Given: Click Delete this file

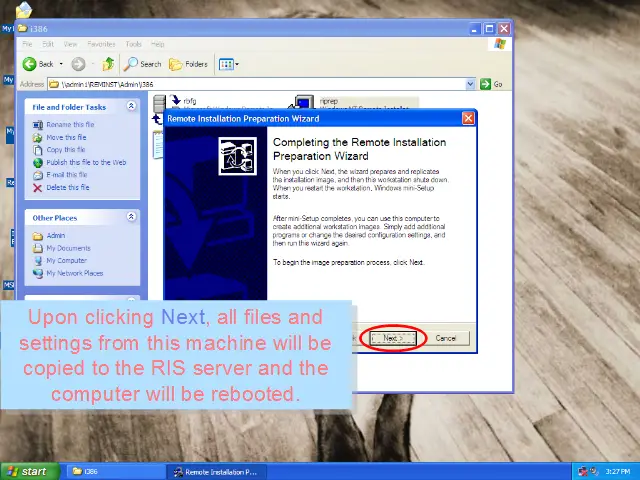Looking at the screenshot, I should pos(68,187).
